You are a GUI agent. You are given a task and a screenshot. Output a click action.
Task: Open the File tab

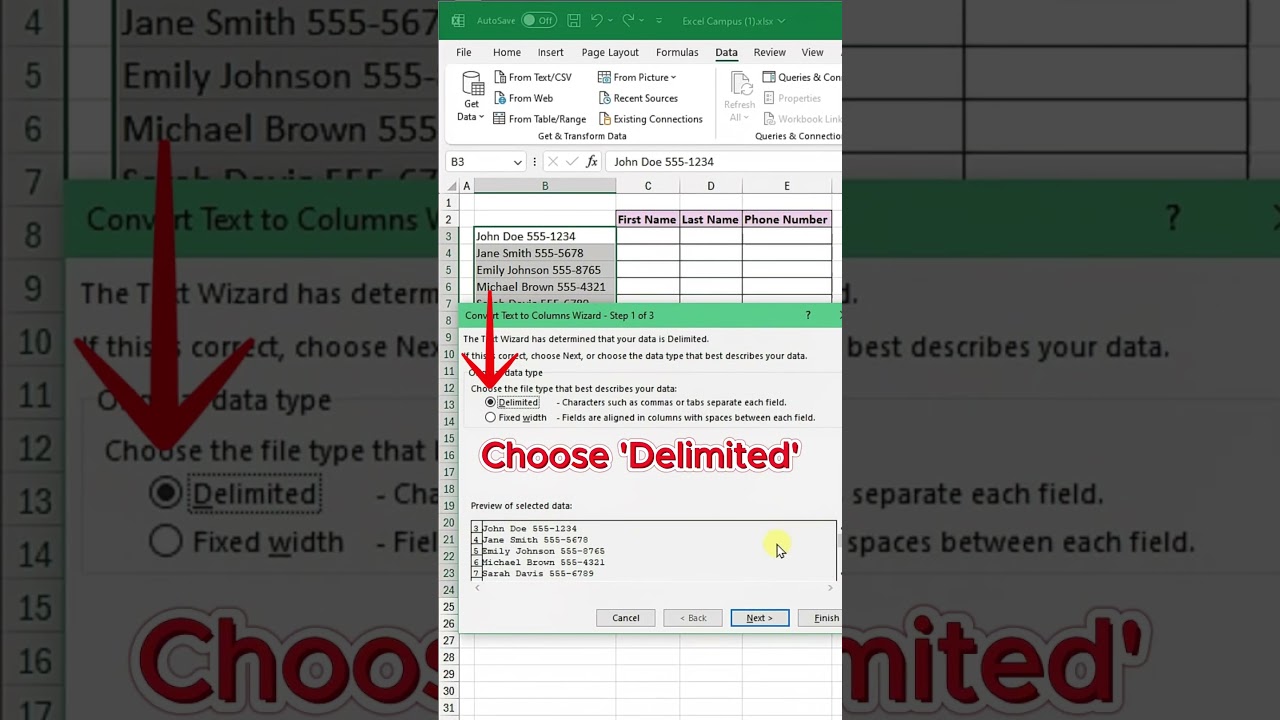464,52
